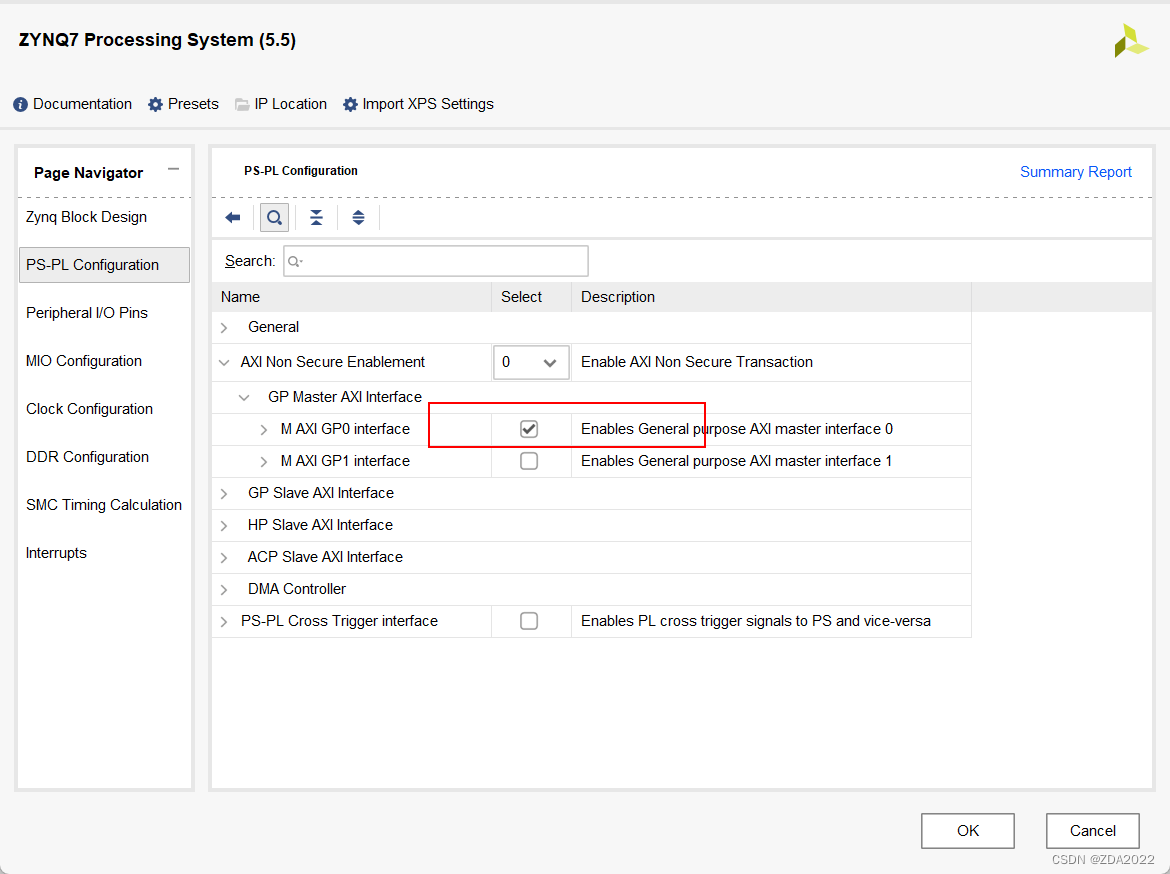
Task: Click inside the Search input field
Action: pyautogui.click(x=436, y=261)
